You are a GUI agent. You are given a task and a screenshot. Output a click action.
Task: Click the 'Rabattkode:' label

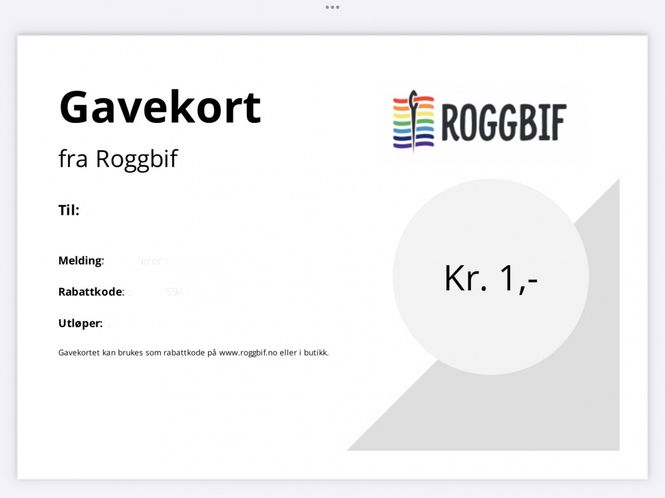pyautogui.click(x=91, y=292)
